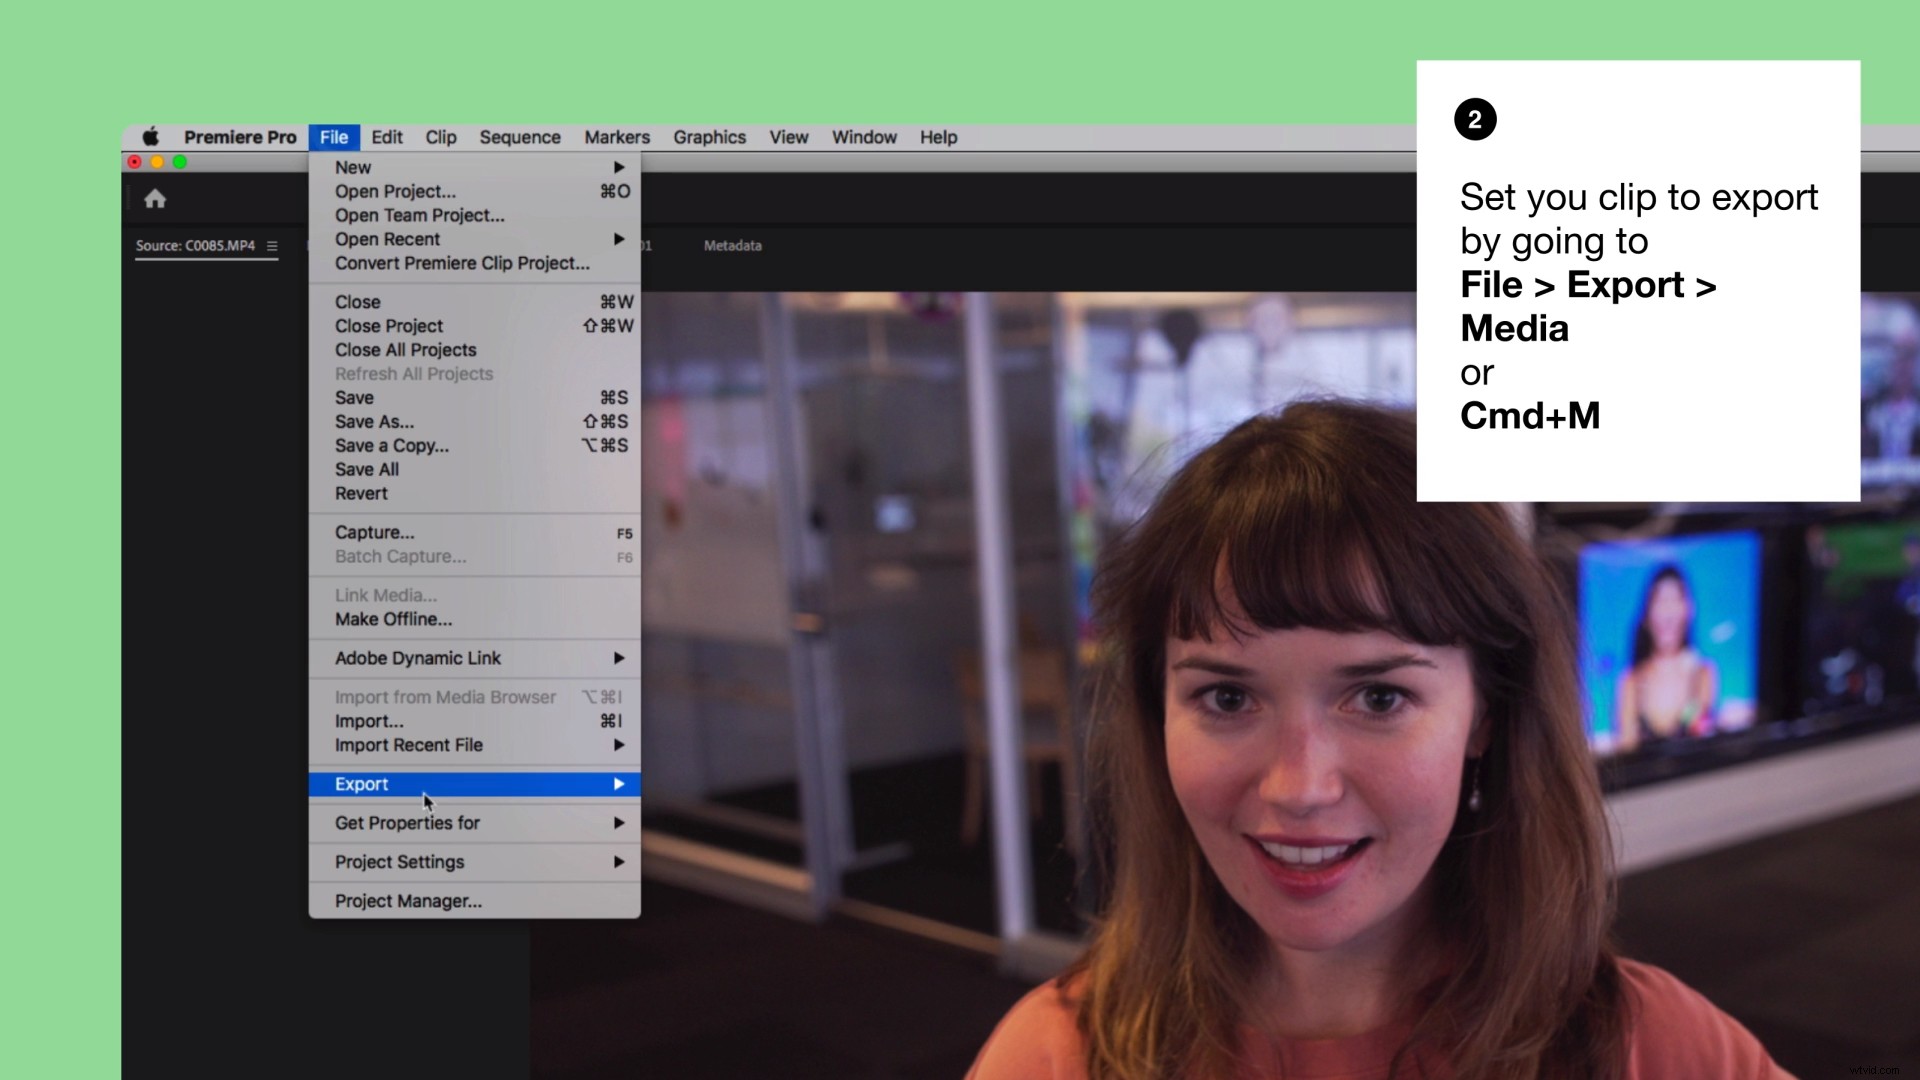Screen dimensions: 1920x1080
Task: Click Import in the File menu
Action: pos(368,721)
